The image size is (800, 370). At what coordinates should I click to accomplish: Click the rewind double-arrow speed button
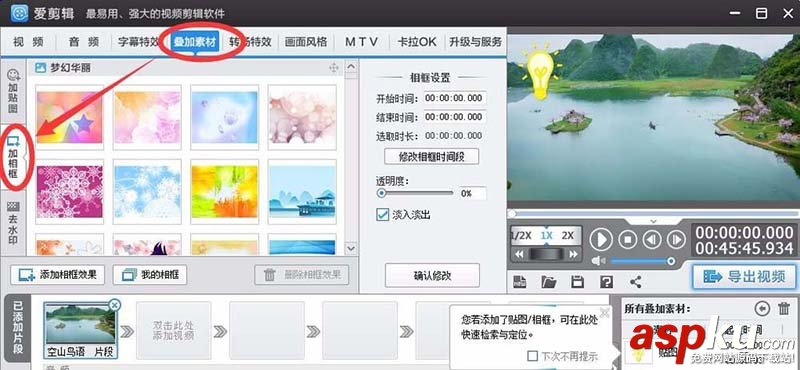coord(519,254)
